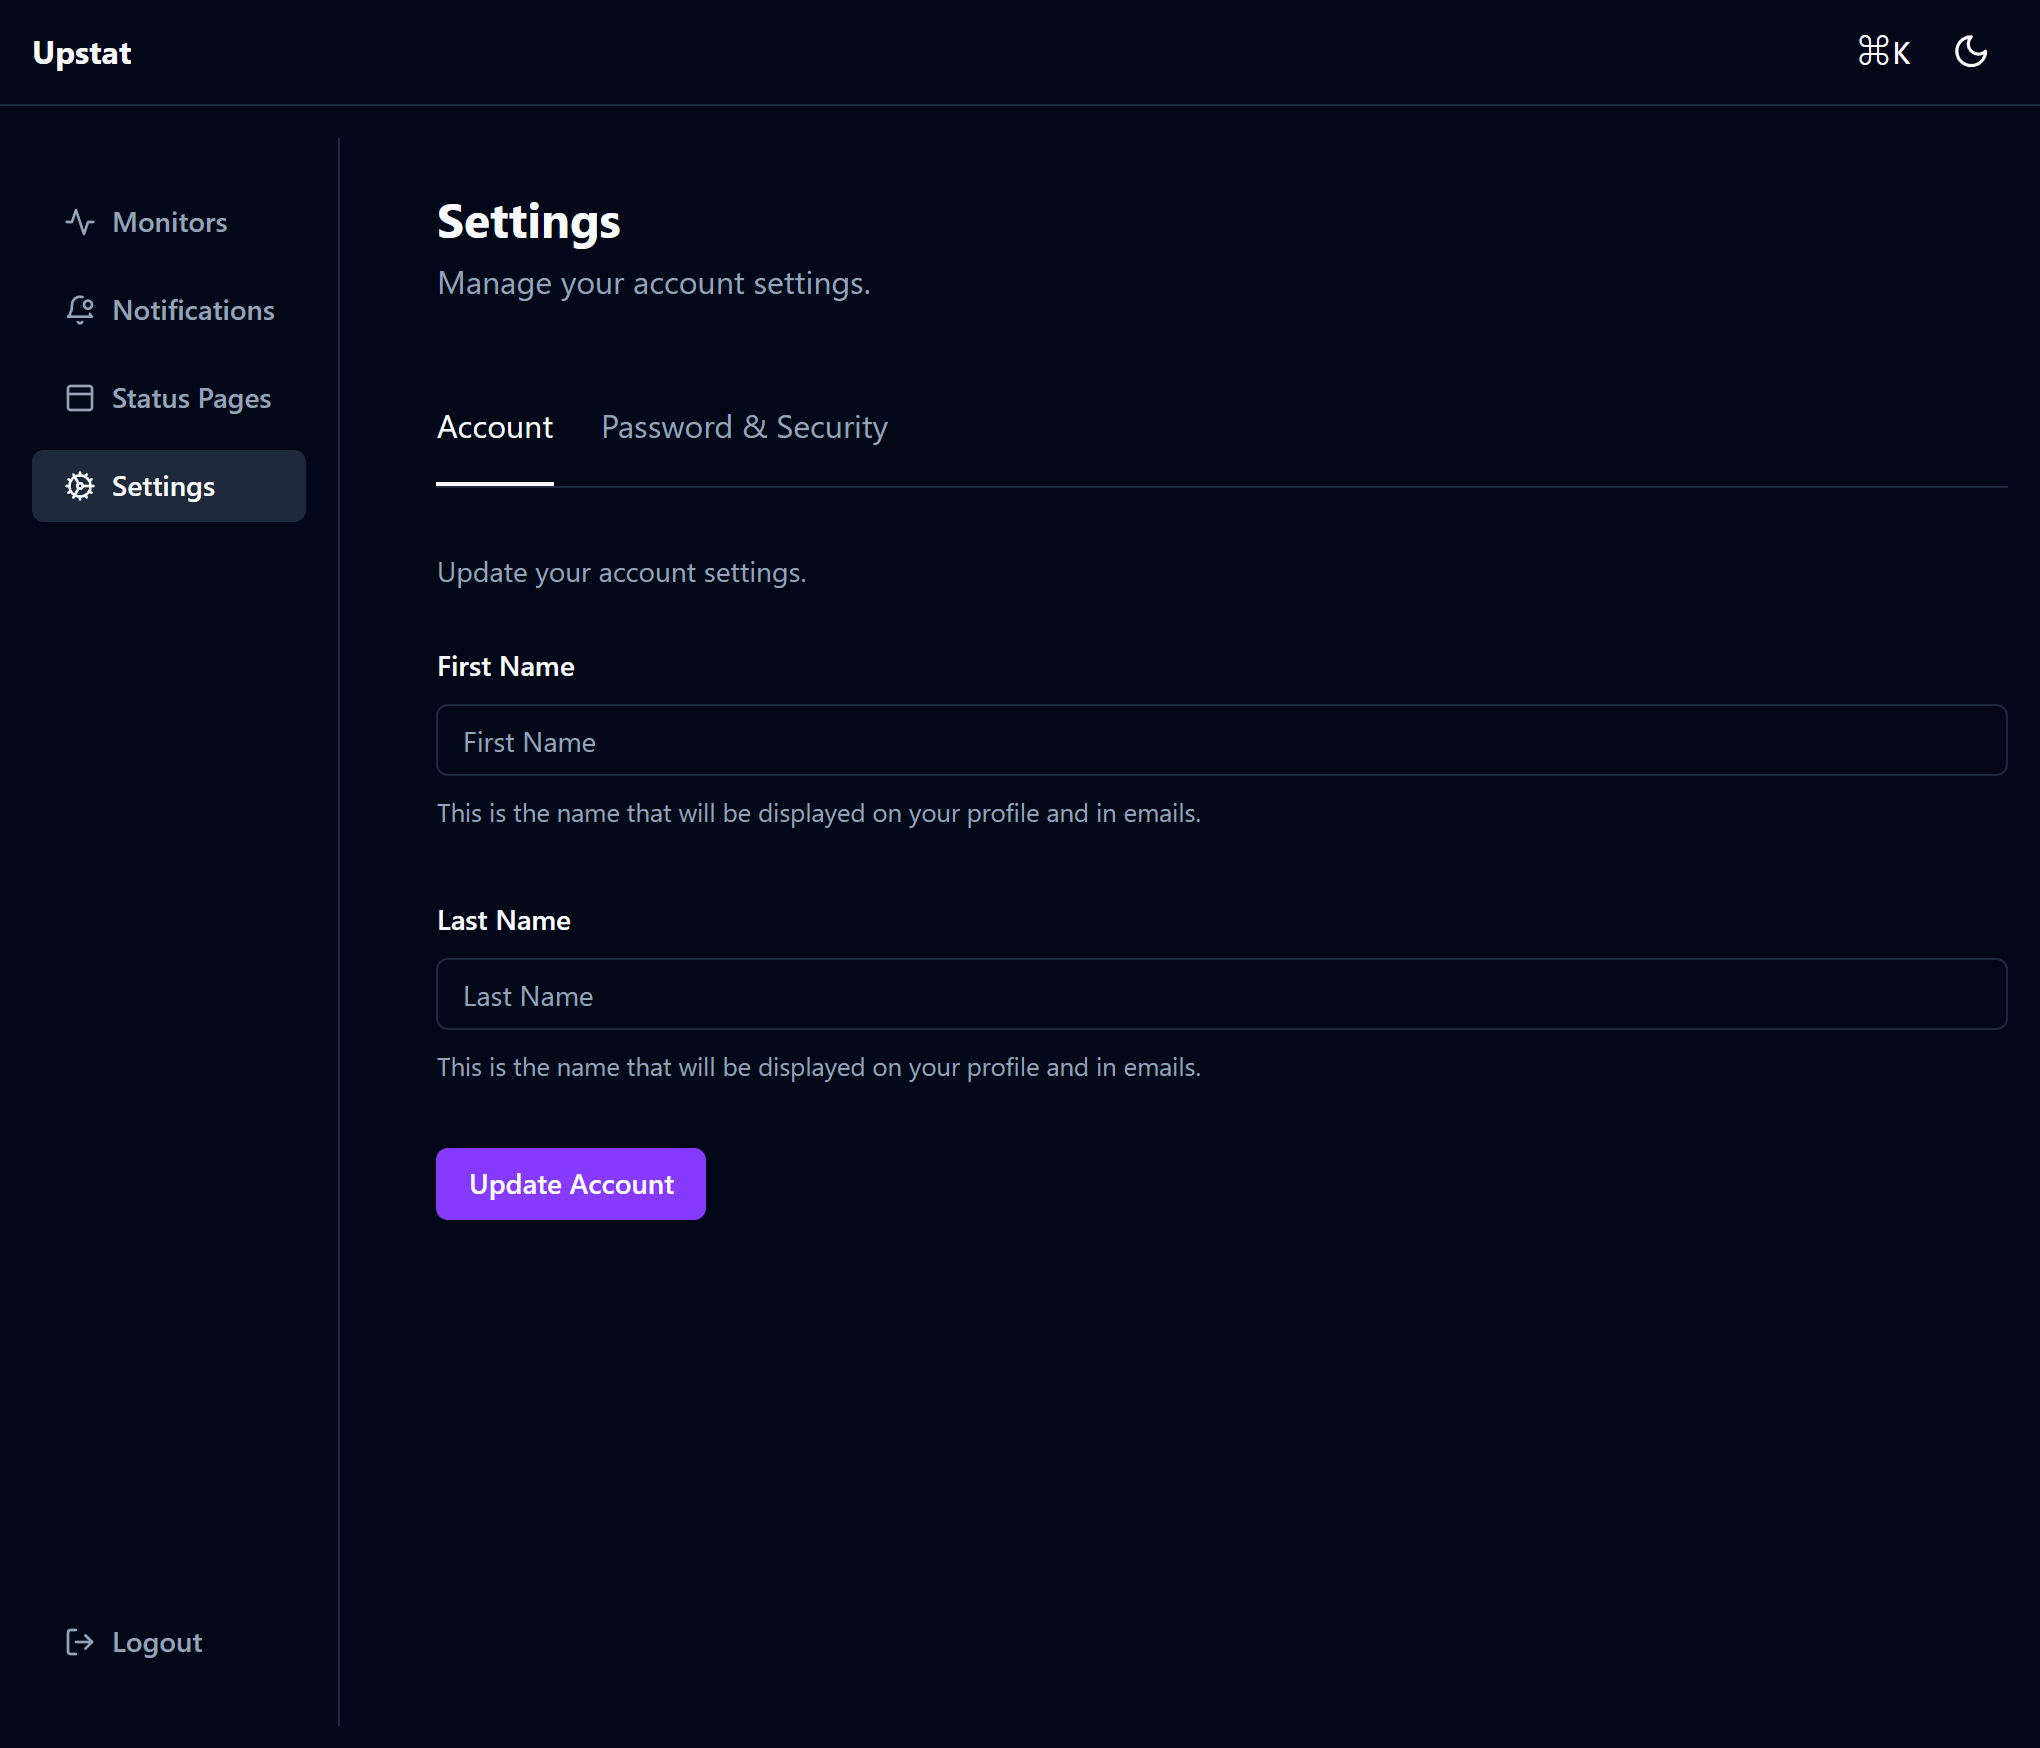Switch to Password & Security tab
2040x1748 pixels.
tap(744, 428)
